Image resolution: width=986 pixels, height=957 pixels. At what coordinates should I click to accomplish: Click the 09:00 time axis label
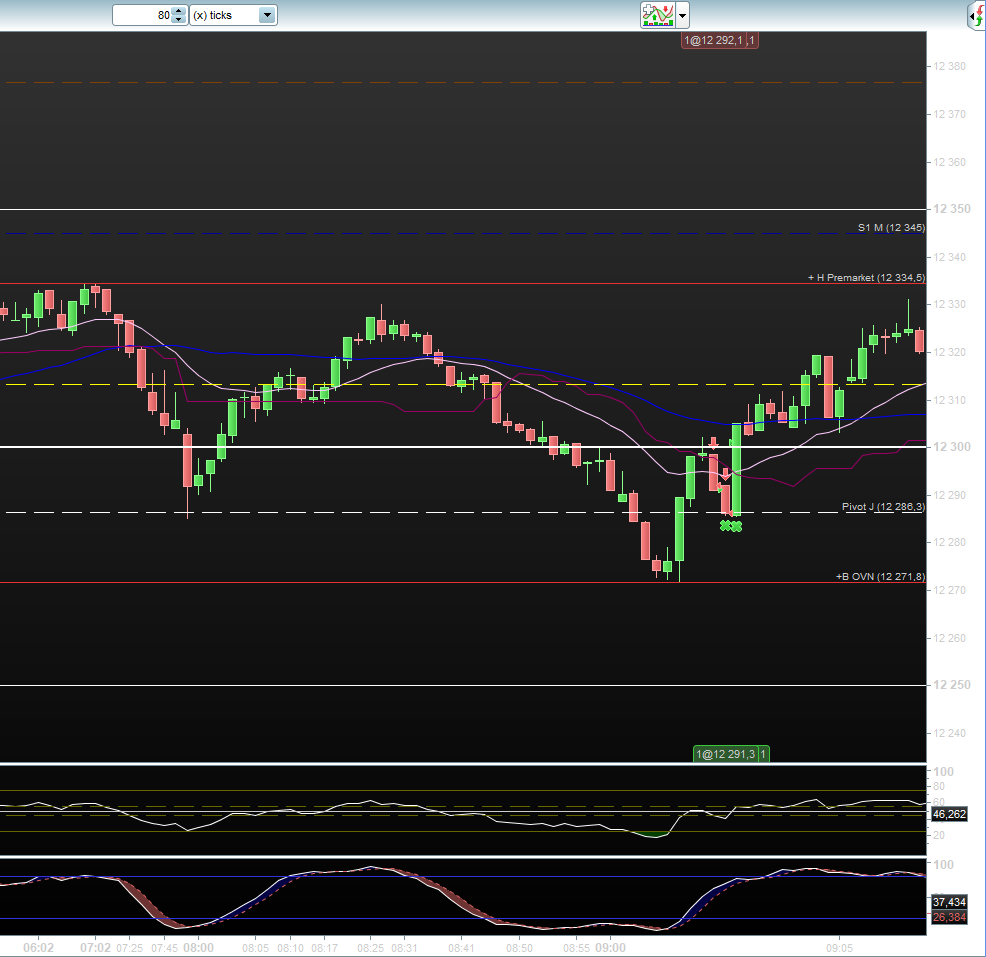[x=610, y=948]
